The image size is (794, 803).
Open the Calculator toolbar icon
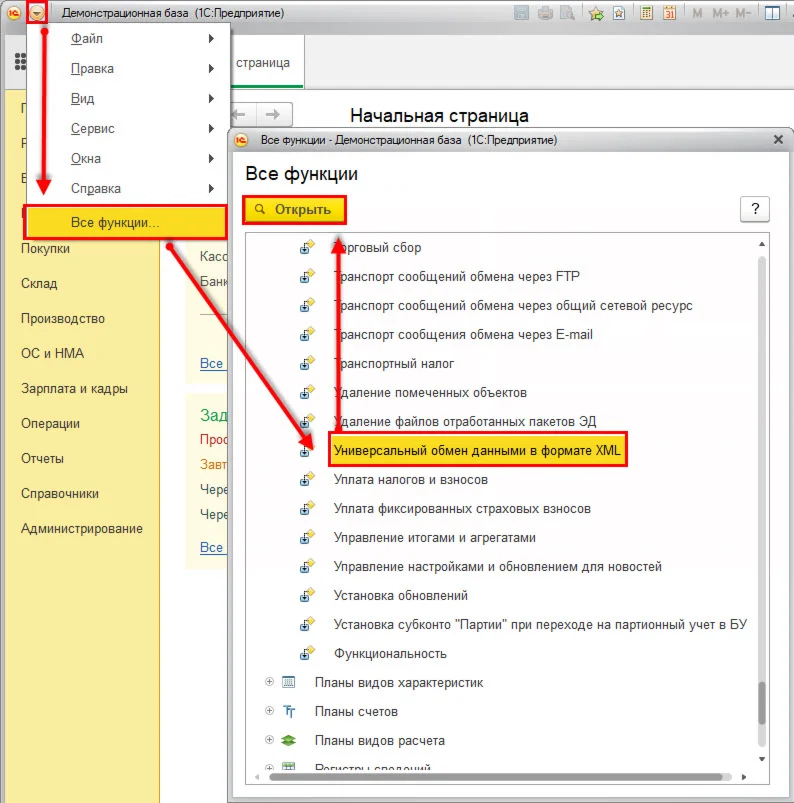tap(646, 13)
